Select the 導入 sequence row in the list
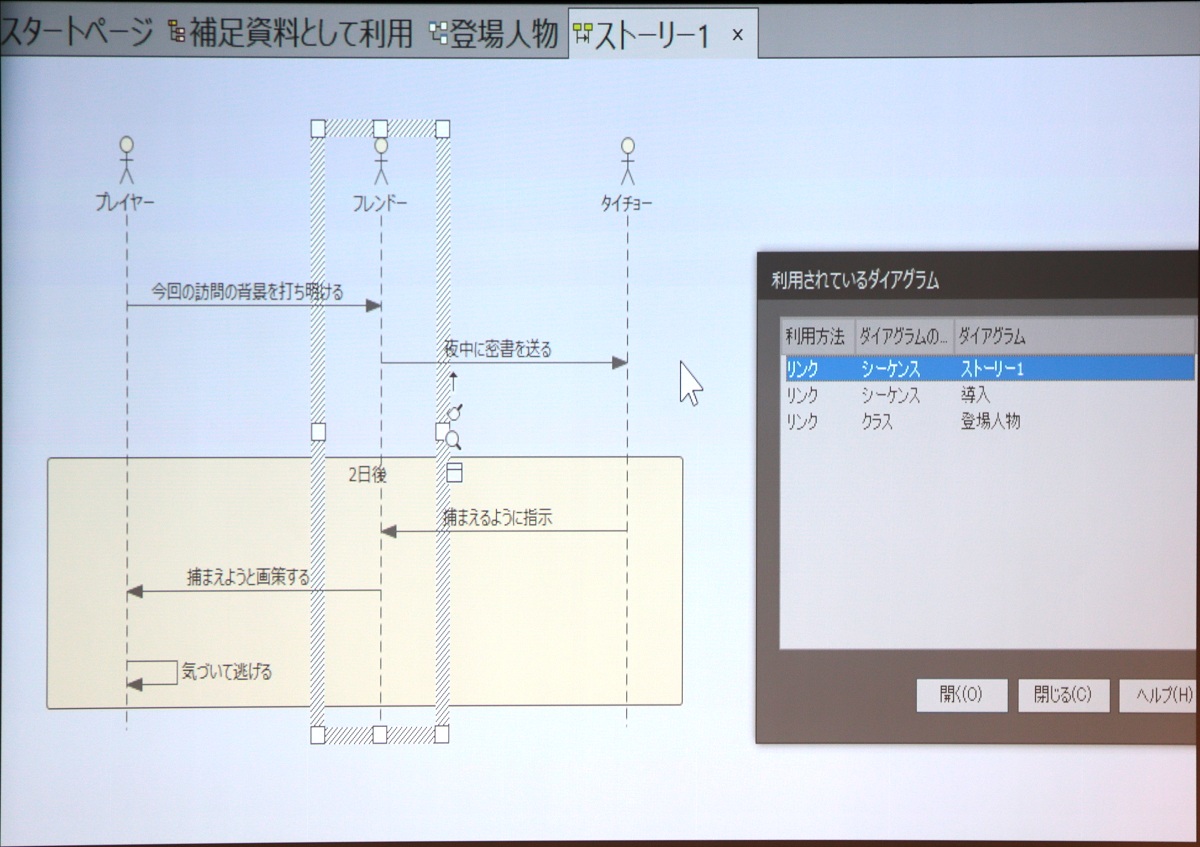The height and width of the screenshot is (847, 1200). [975, 395]
